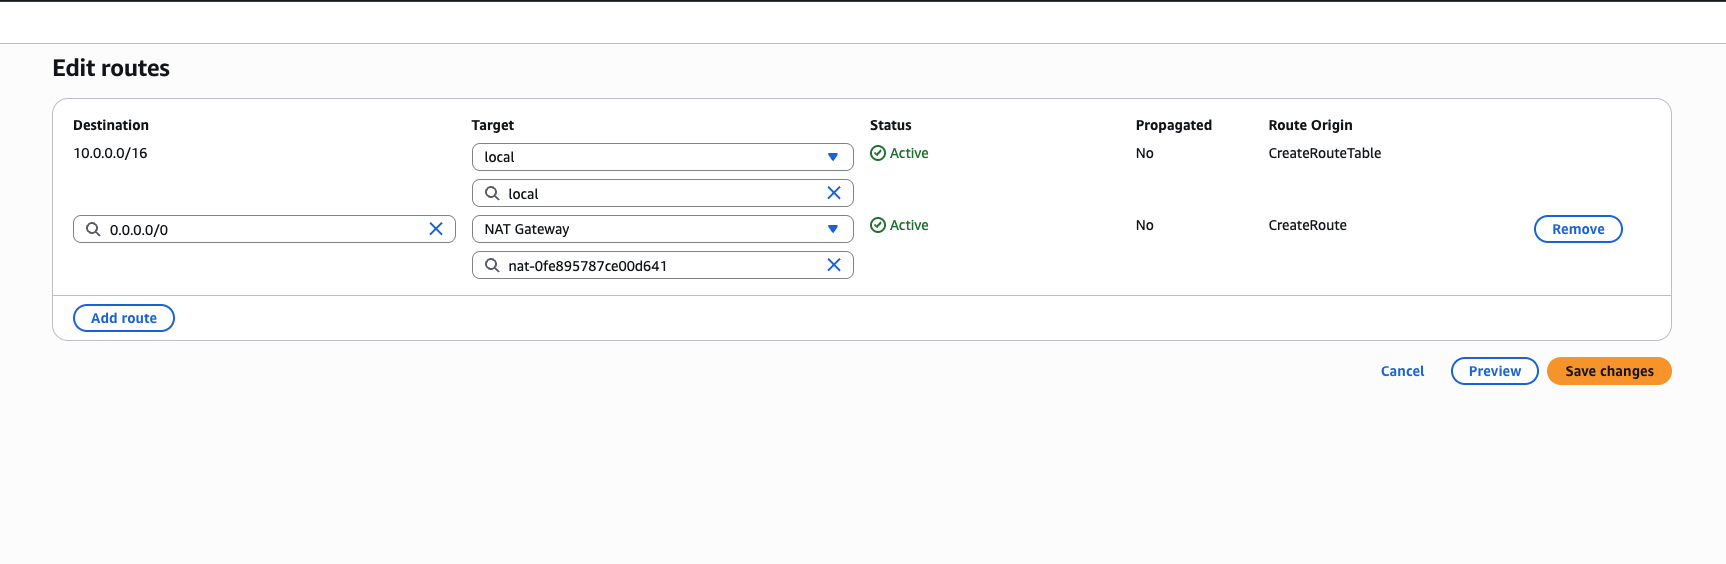Click the Active status checkmark for 10.0.0.0/16
Screen dimensions: 1726x564
pyautogui.click(x=878, y=153)
